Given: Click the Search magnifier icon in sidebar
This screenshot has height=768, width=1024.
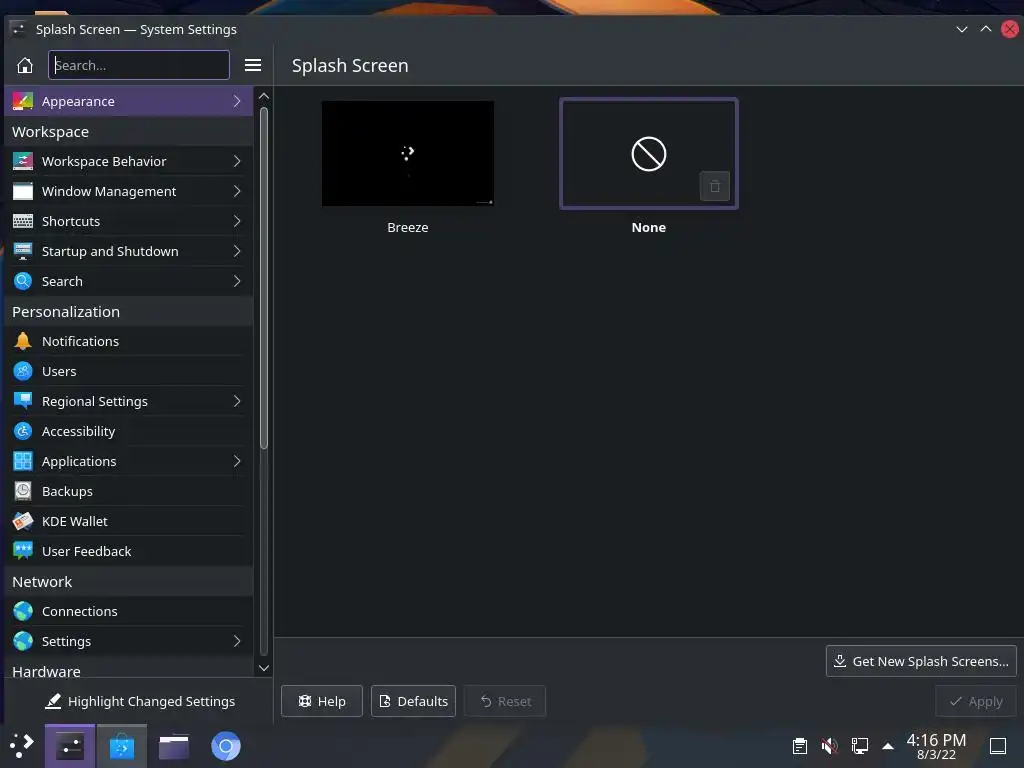Looking at the screenshot, I should click(23, 281).
